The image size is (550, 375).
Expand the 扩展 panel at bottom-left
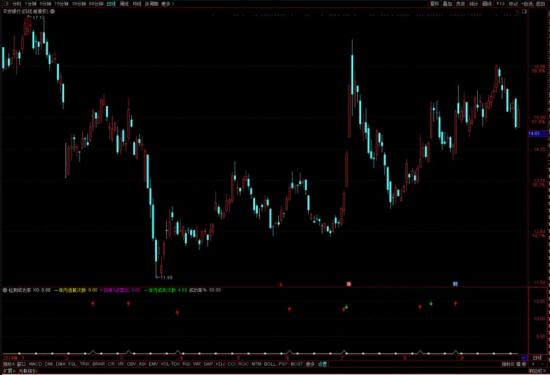(8, 370)
